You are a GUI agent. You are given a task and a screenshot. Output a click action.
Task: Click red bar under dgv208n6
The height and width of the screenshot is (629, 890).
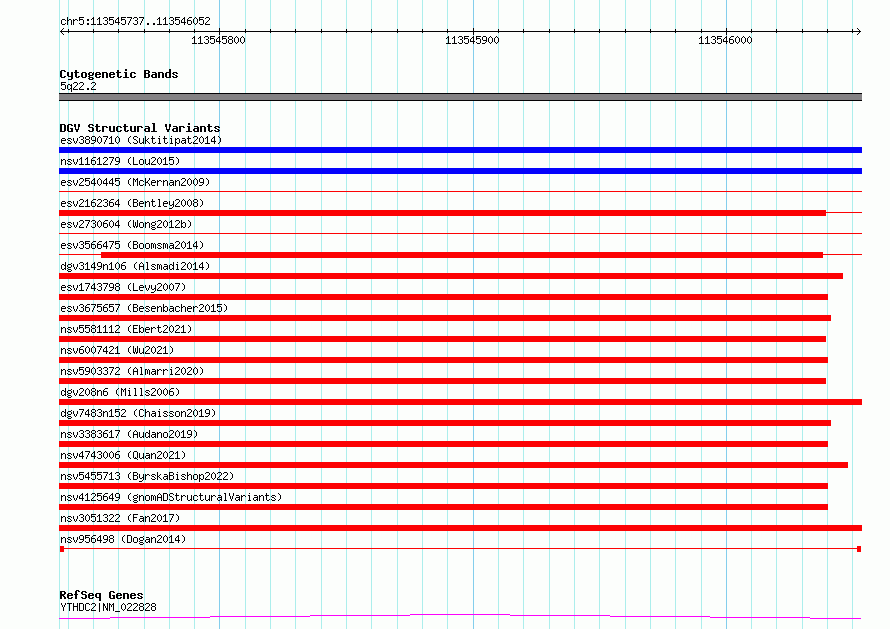coord(460,402)
